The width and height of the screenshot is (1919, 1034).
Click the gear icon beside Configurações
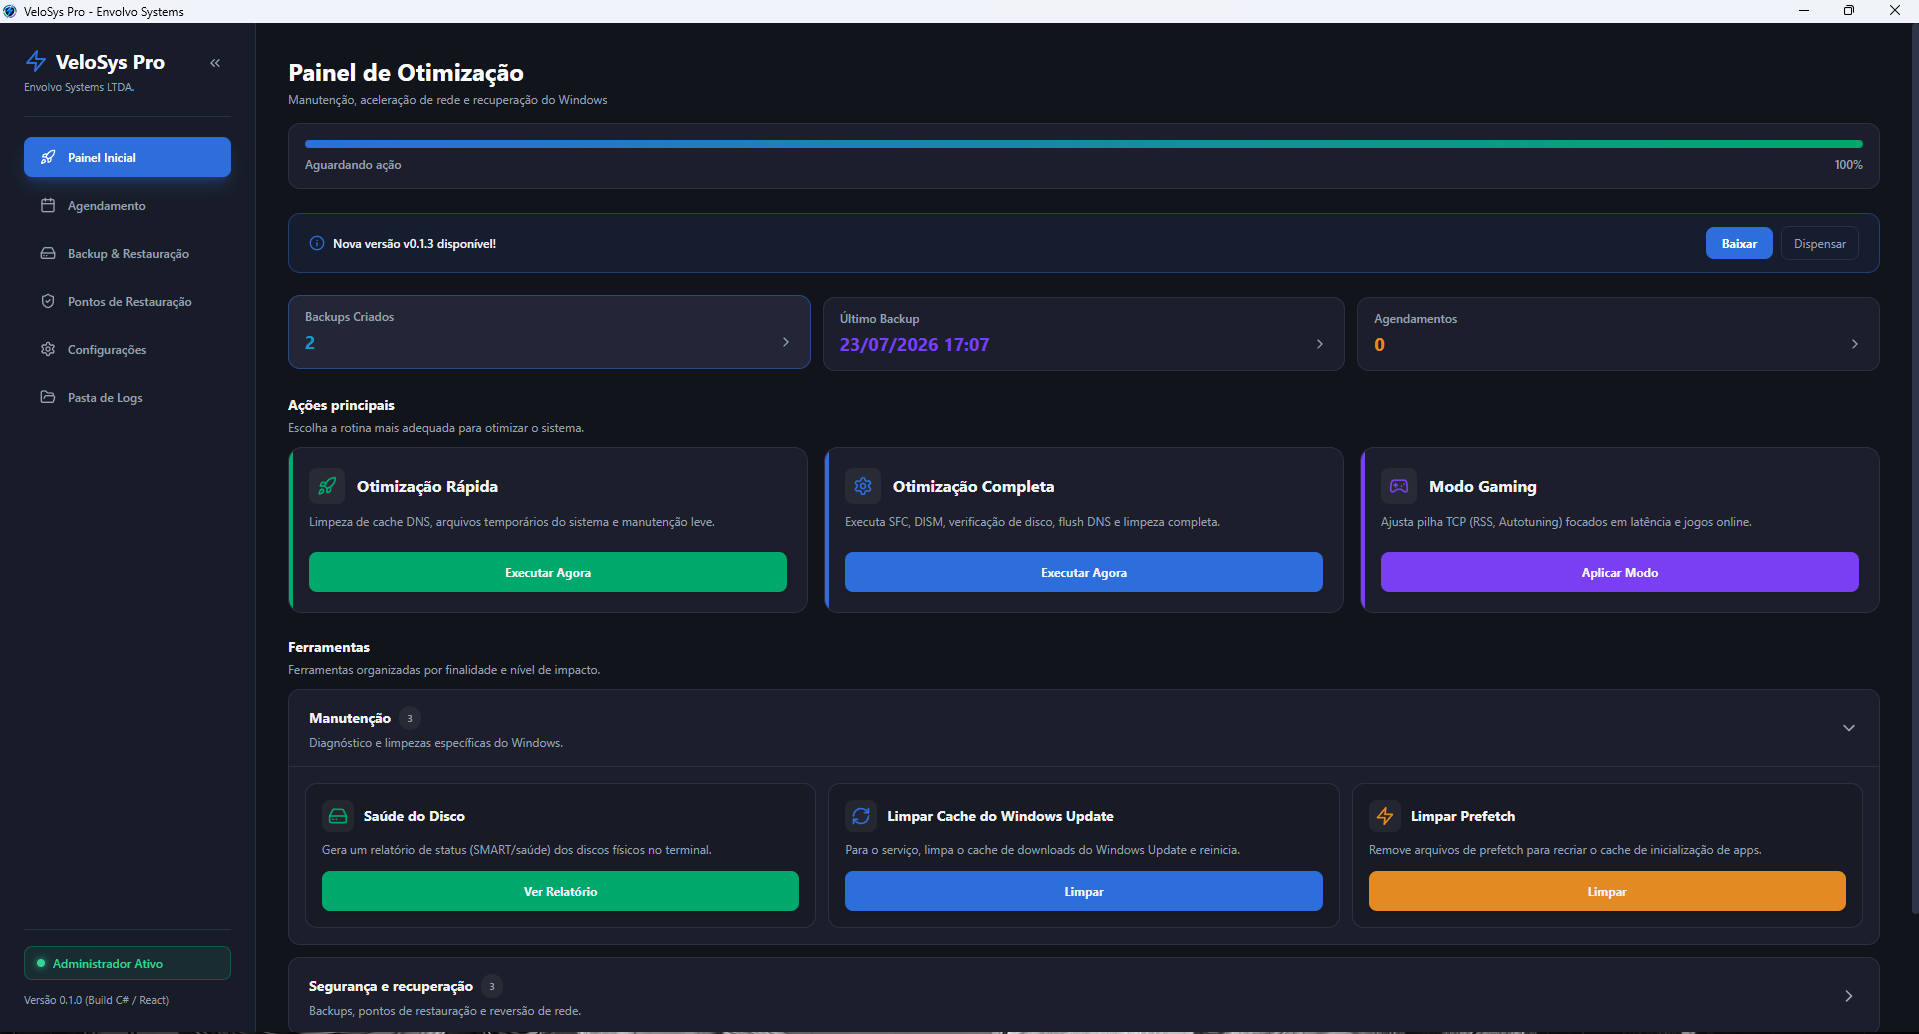pyautogui.click(x=48, y=349)
